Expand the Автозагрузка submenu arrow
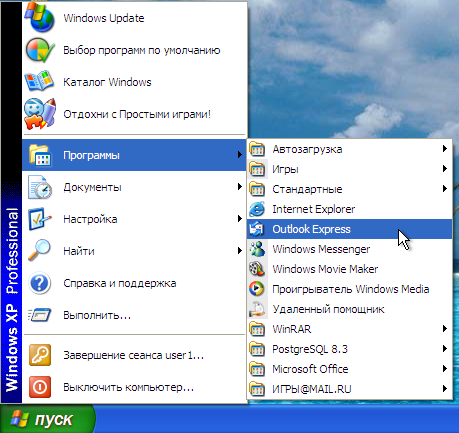The image size is (459, 433). pos(445,149)
